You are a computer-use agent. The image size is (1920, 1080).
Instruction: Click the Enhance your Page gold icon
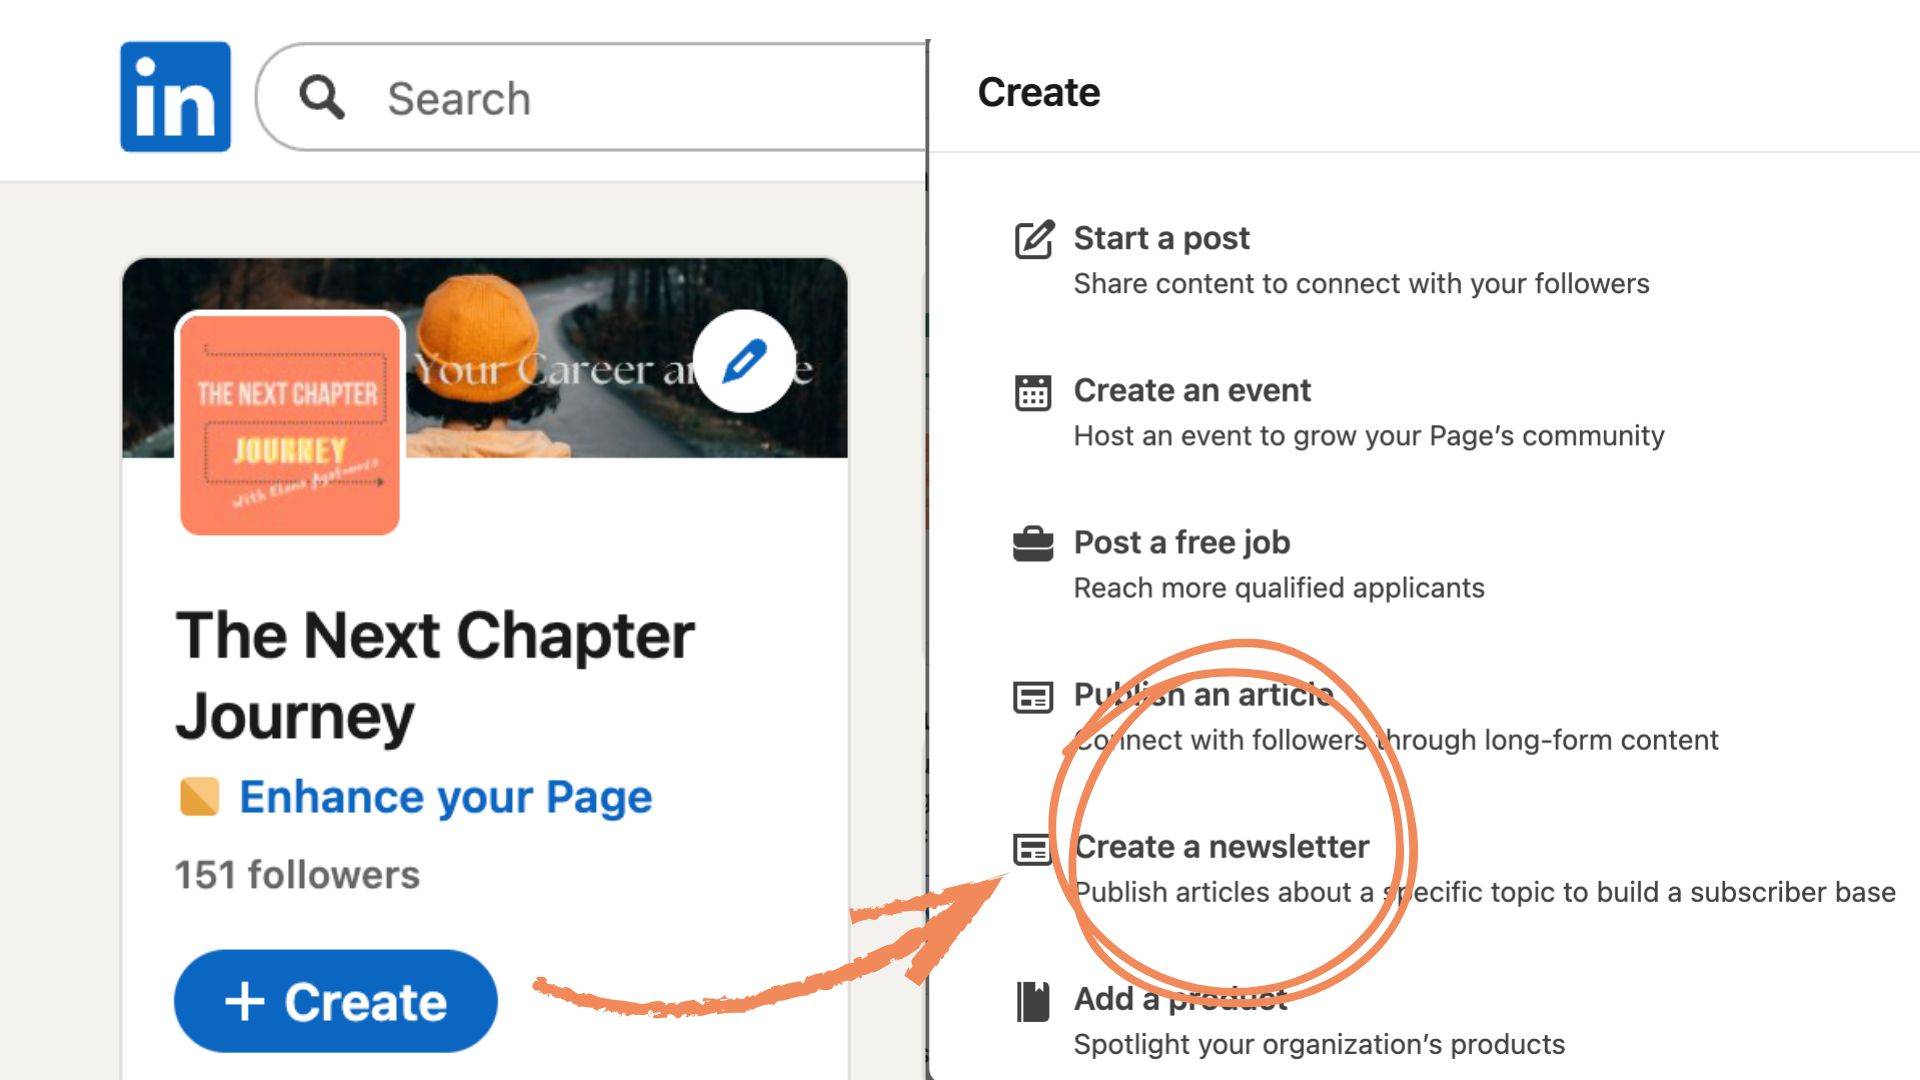point(199,797)
